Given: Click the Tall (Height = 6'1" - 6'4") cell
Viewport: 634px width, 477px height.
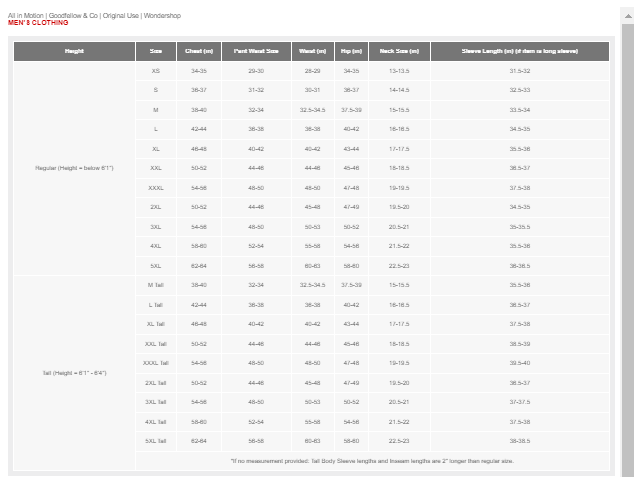Looking at the screenshot, I should 74,373.
